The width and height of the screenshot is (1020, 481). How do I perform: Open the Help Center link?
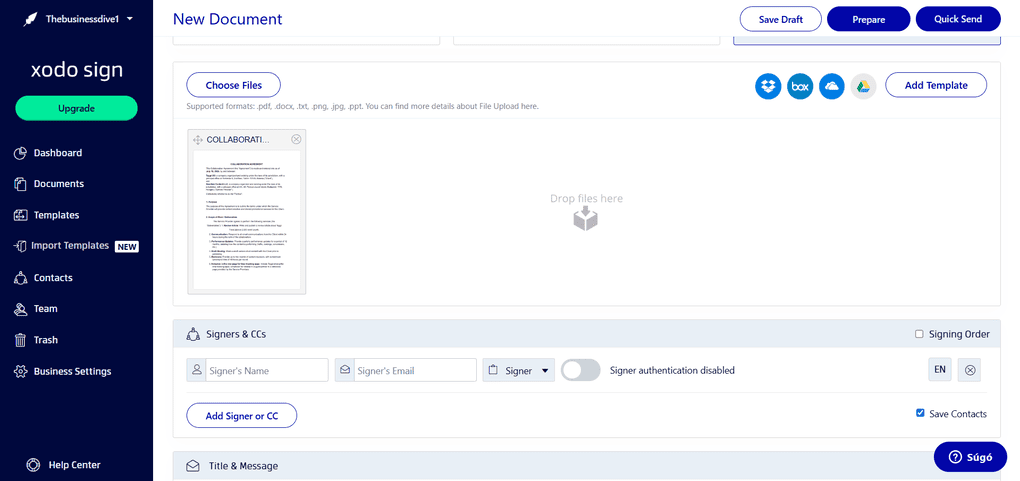point(64,465)
